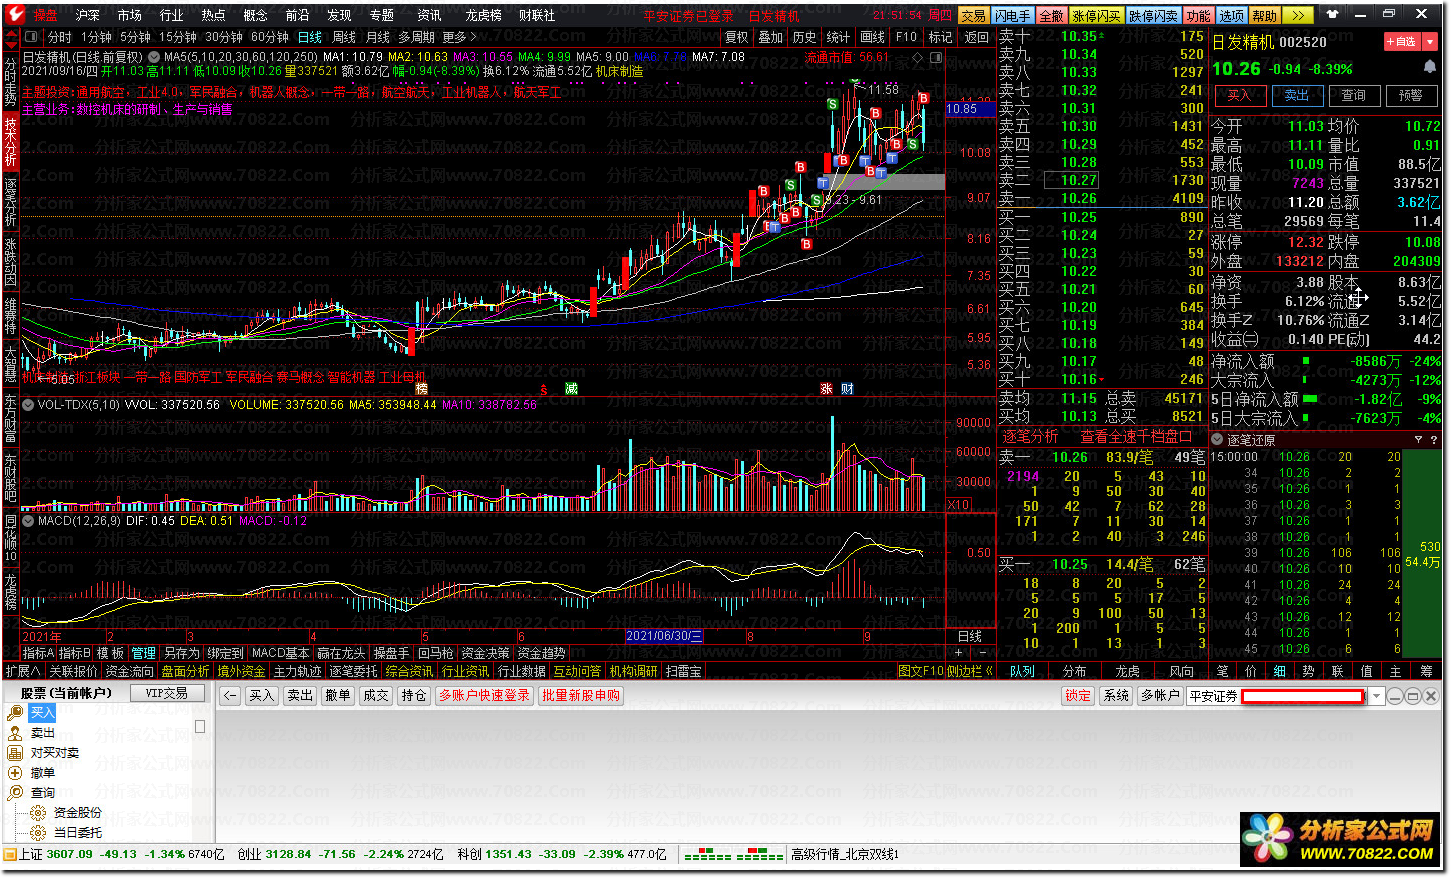Toggle 叠加 overlay option
This screenshot has height=878, width=1452.
771,37
